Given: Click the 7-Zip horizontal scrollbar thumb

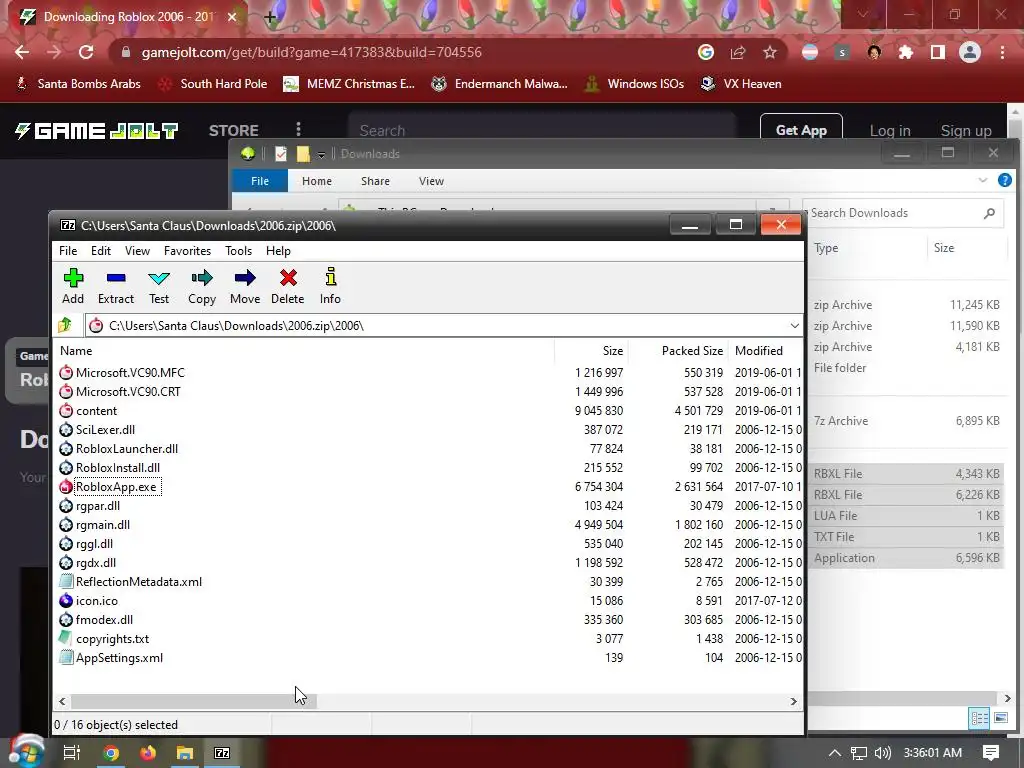Looking at the screenshot, I should click(193, 701).
